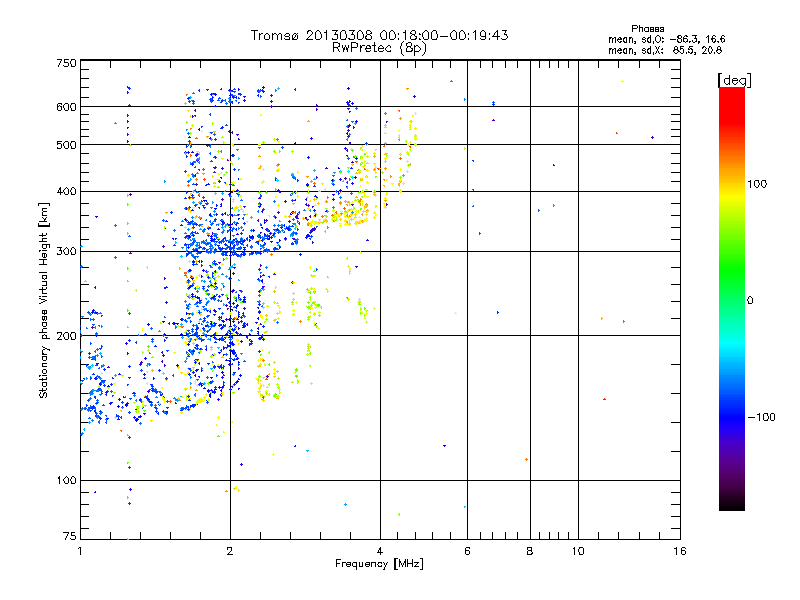Click the '6' frequency axis tick label

coord(467,551)
